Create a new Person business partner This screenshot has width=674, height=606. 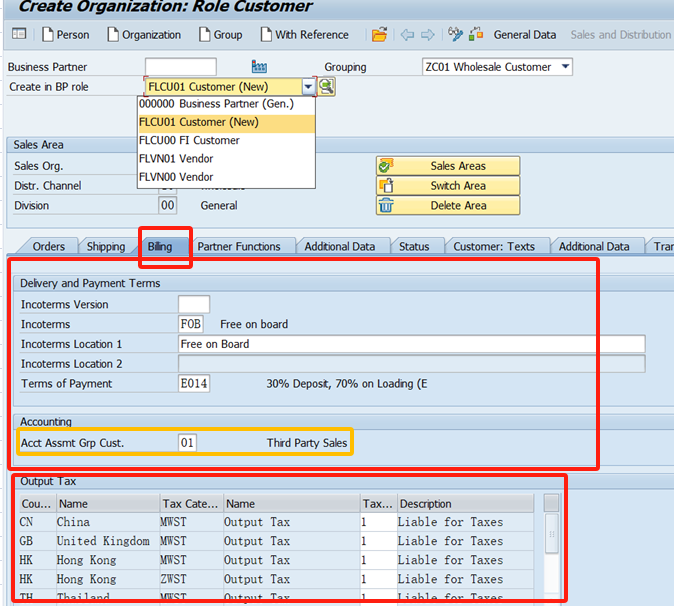[65, 34]
